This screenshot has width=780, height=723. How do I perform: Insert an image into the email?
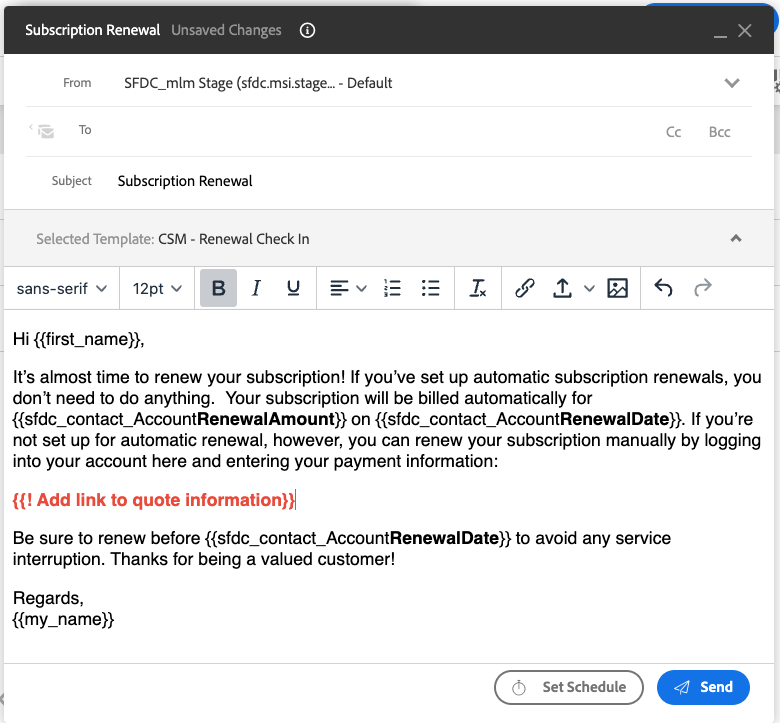click(x=617, y=288)
